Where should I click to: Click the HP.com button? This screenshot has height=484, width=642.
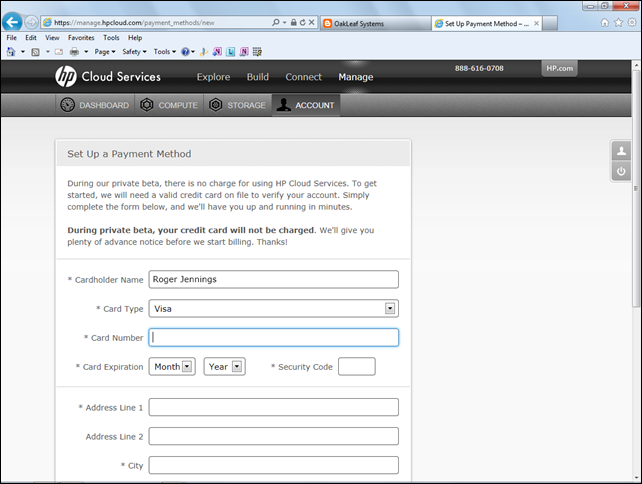click(x=560, y=68)
